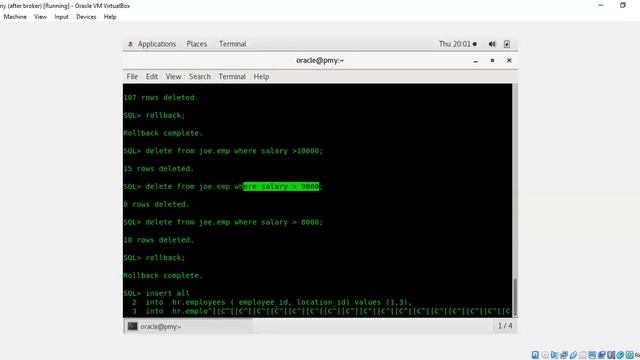The image size is (640, 360).
Task: Restore the VirtualBox window via title bar button
Action: coord(622,5)
